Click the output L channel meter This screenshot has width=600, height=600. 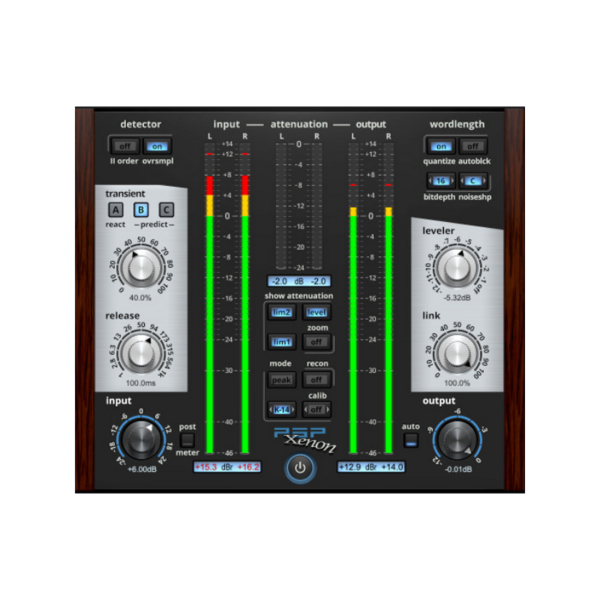pos(353,298)
